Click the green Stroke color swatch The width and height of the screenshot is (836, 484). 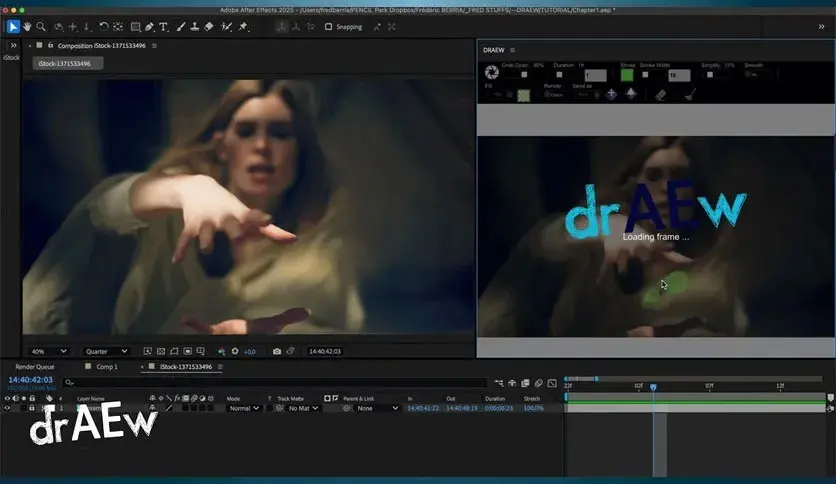[x=627, y=75]
